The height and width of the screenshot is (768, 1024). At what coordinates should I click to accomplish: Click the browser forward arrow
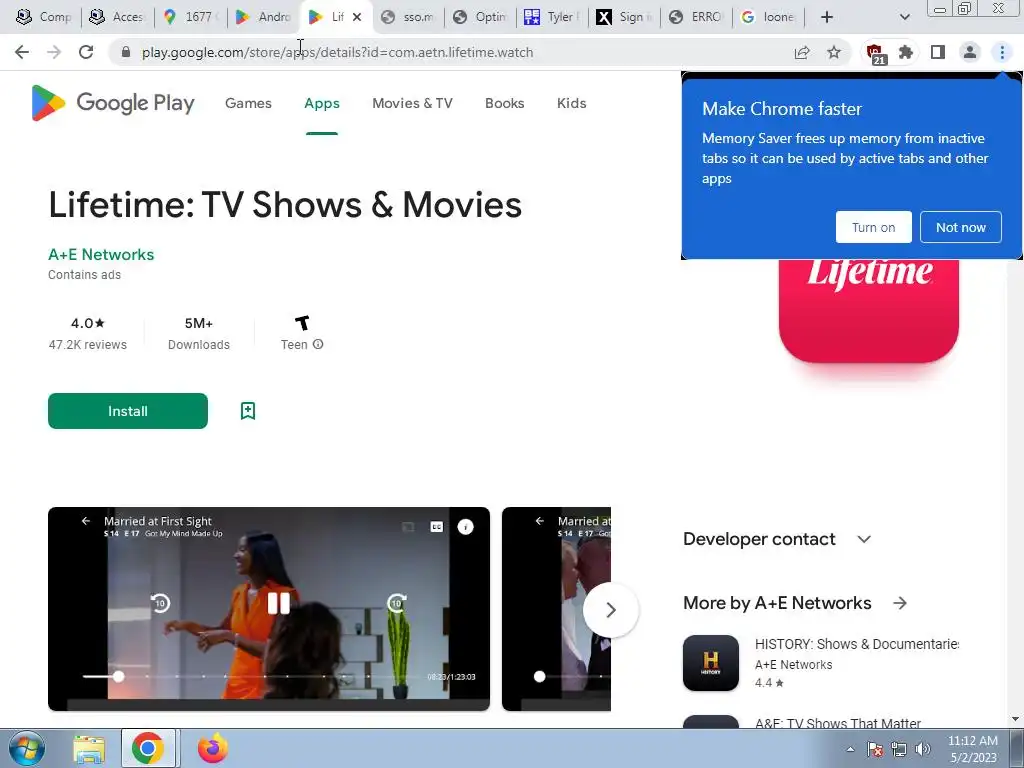[x=54, y=52]
